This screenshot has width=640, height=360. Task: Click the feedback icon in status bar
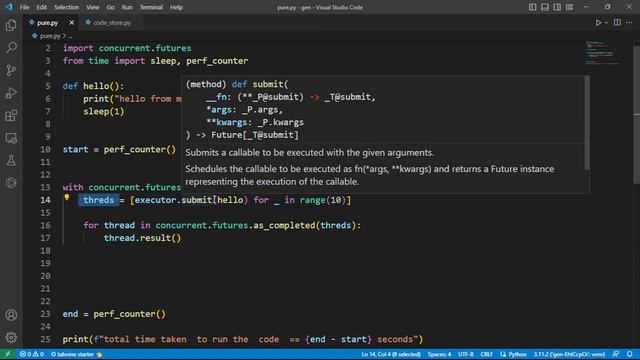[616, 354]
